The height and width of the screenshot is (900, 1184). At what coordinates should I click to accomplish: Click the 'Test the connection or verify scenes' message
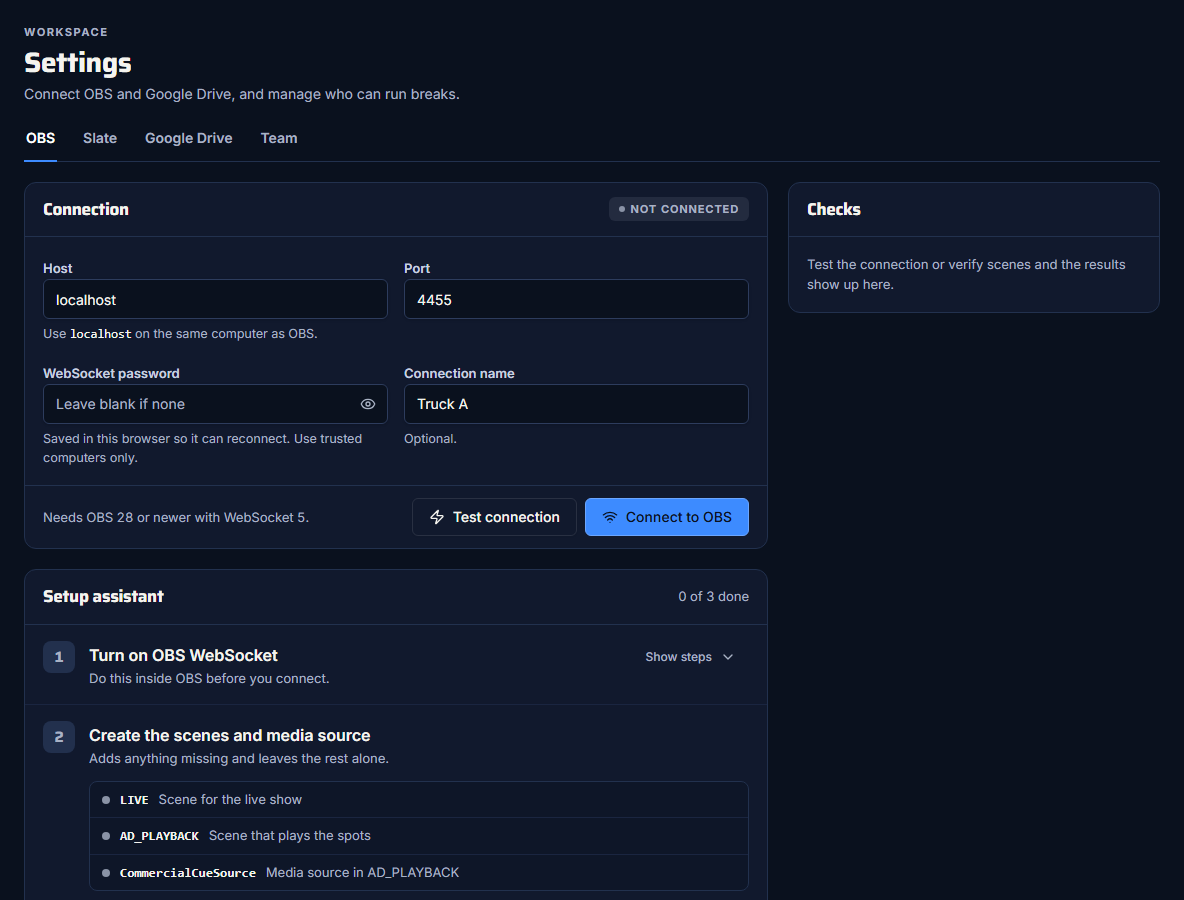tap(967, 274)
